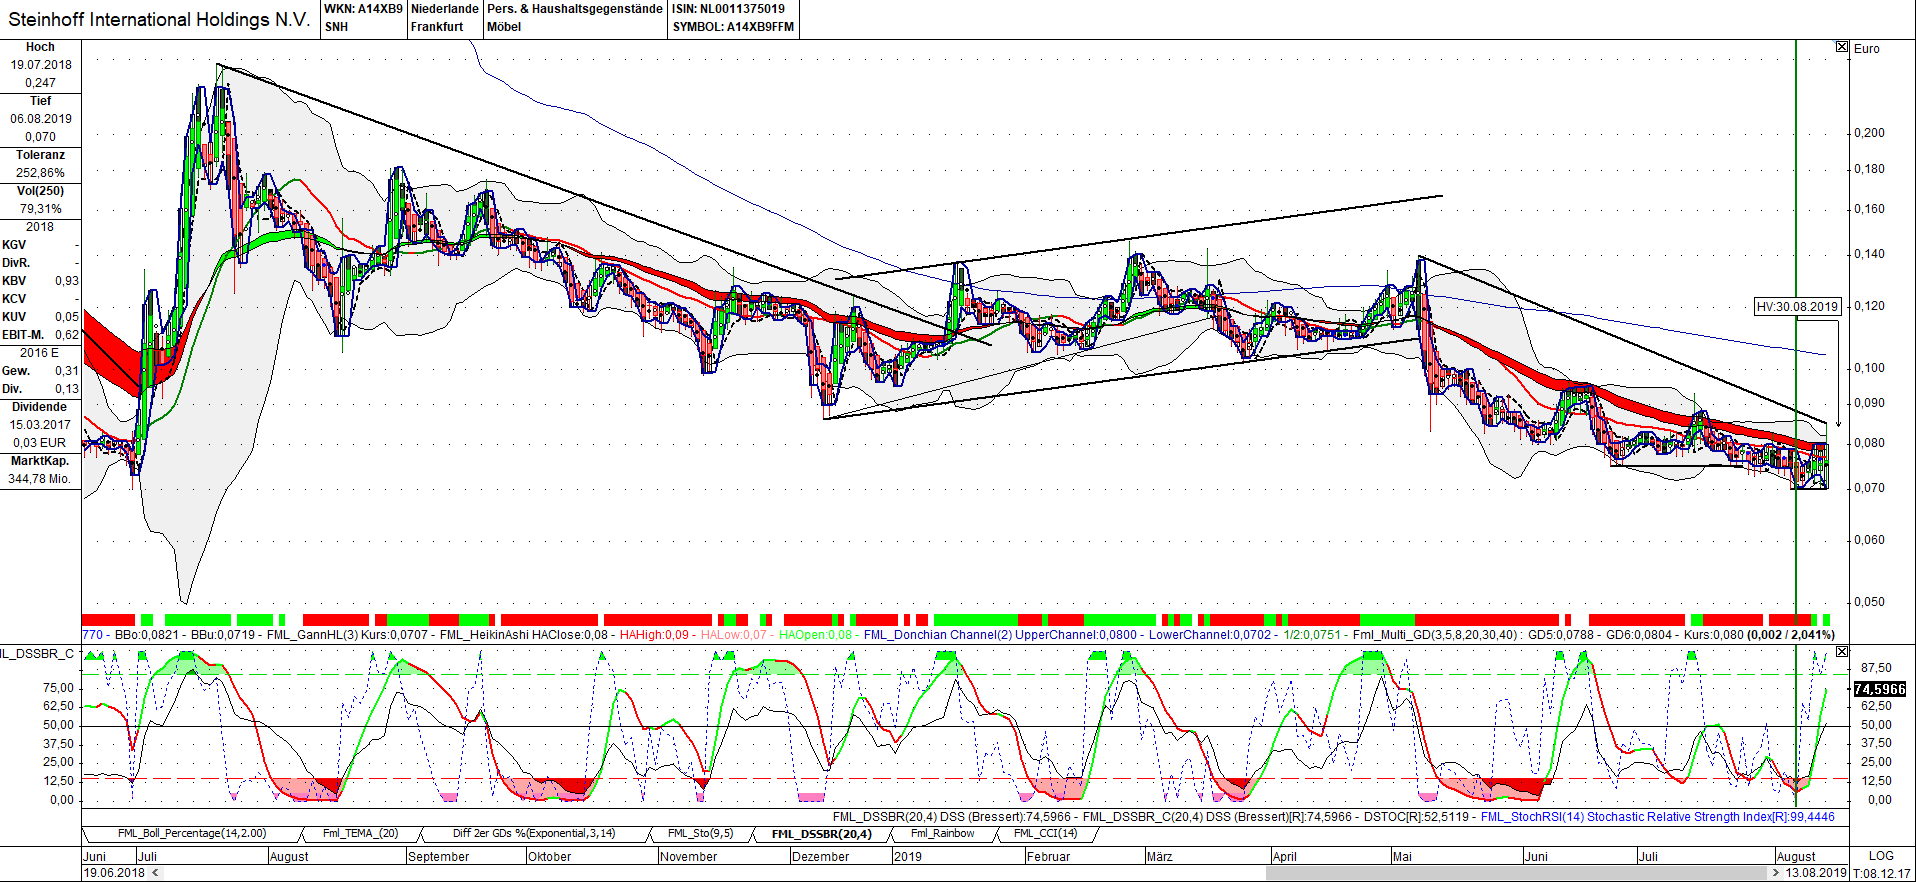Image resolution: width=1916 pixels, height=882 pixels.
Task: Click the 19.06.2018 start date field
Action: click(115, 873)
